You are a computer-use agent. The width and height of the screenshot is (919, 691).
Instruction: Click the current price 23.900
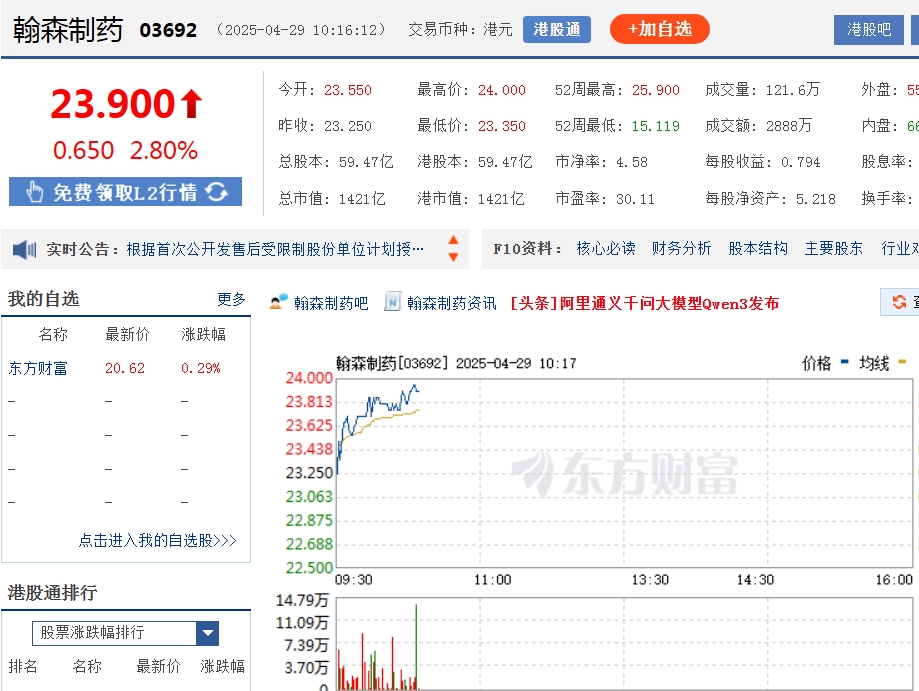click(x=113, y=104)
